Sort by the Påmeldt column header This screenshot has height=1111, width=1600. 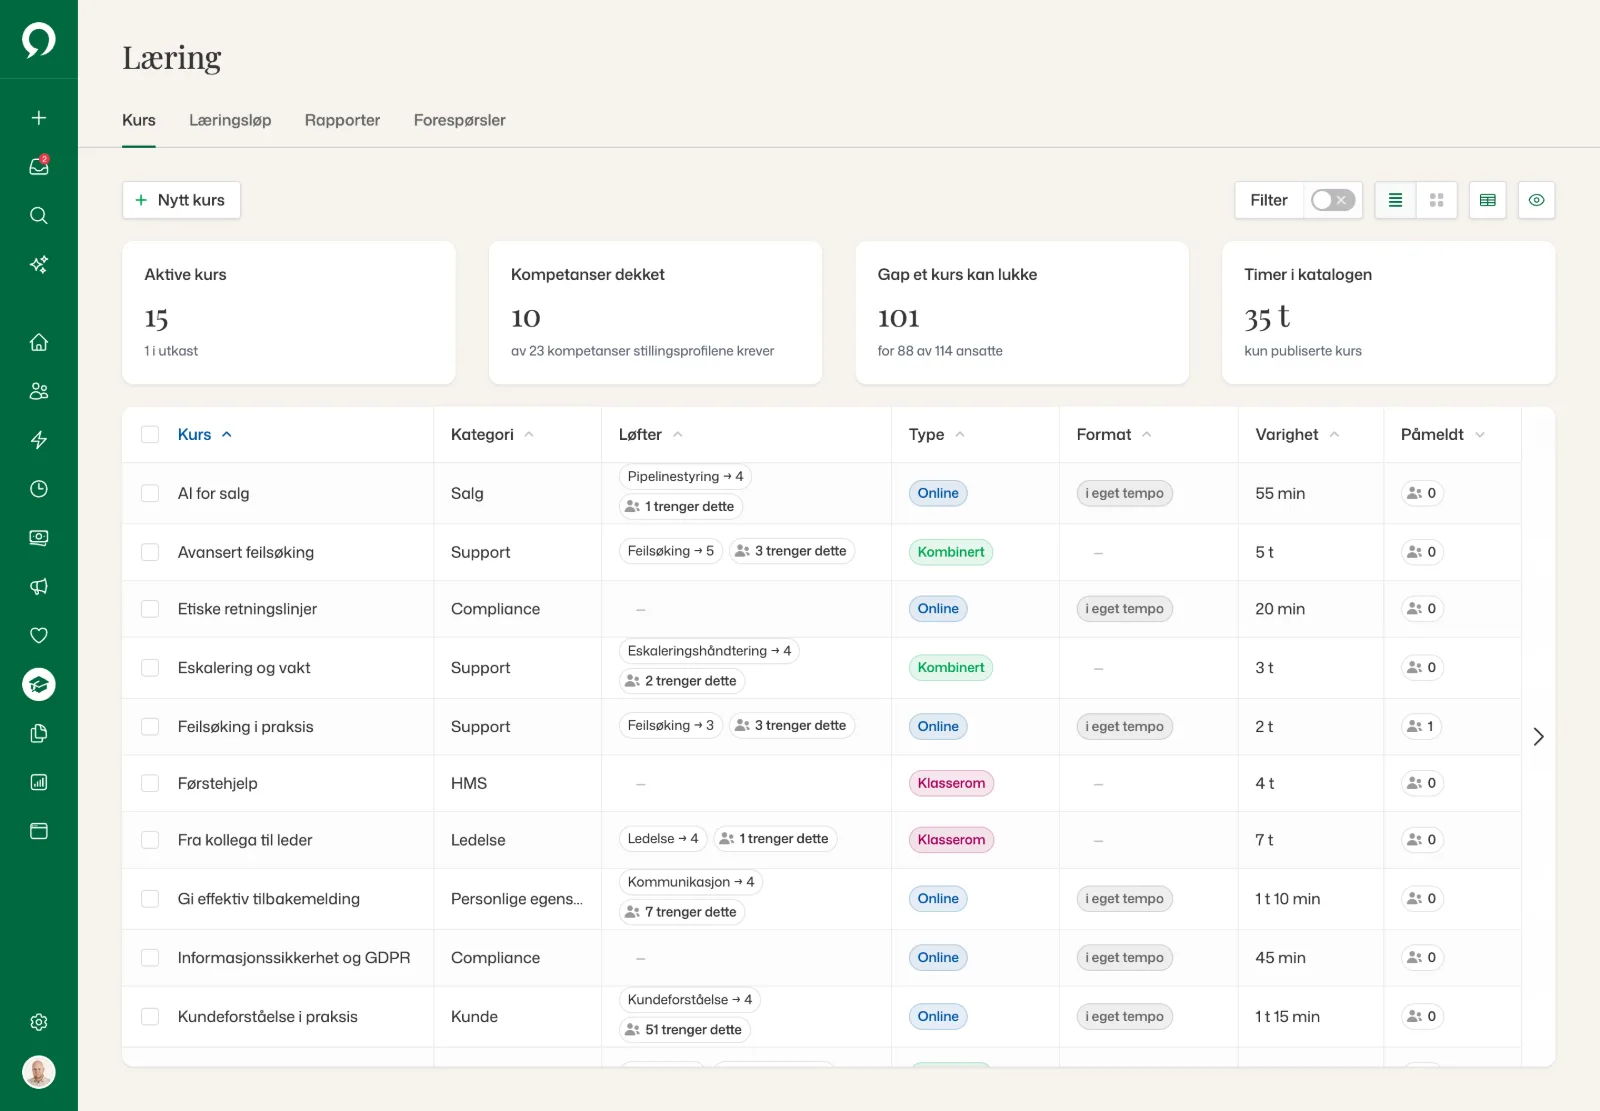point(1443,434)
